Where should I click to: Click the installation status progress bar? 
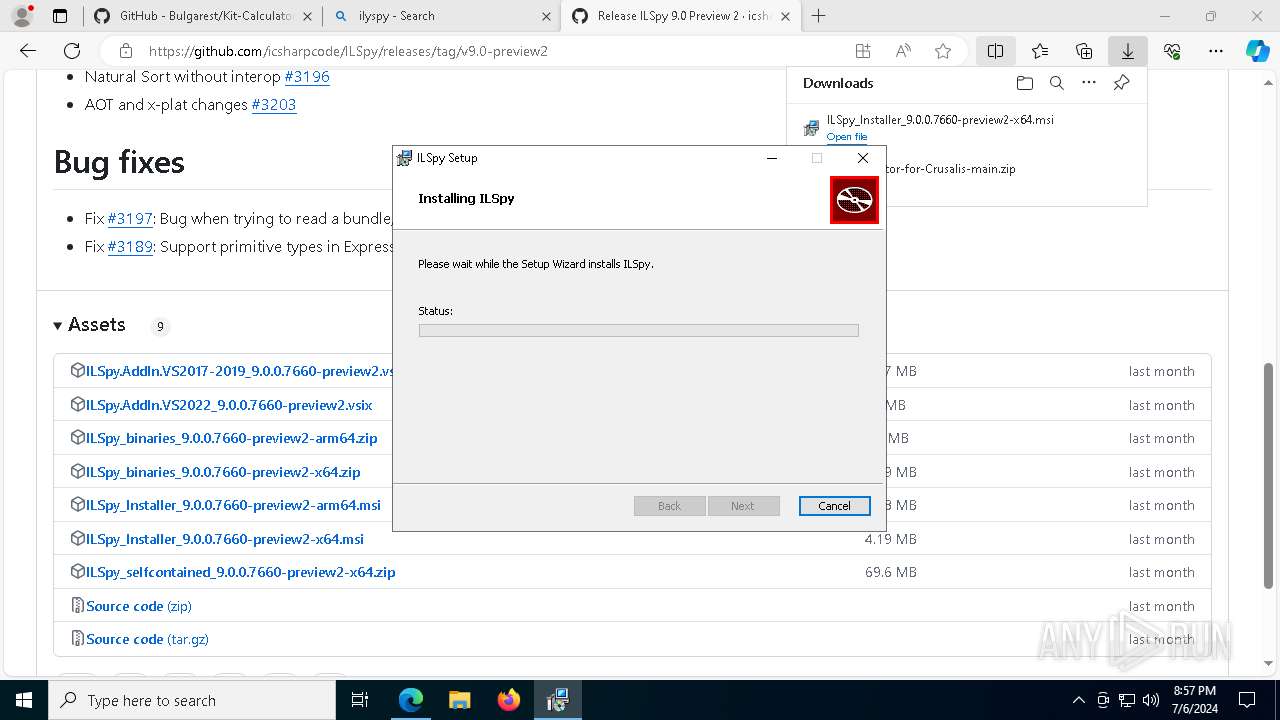638,330
